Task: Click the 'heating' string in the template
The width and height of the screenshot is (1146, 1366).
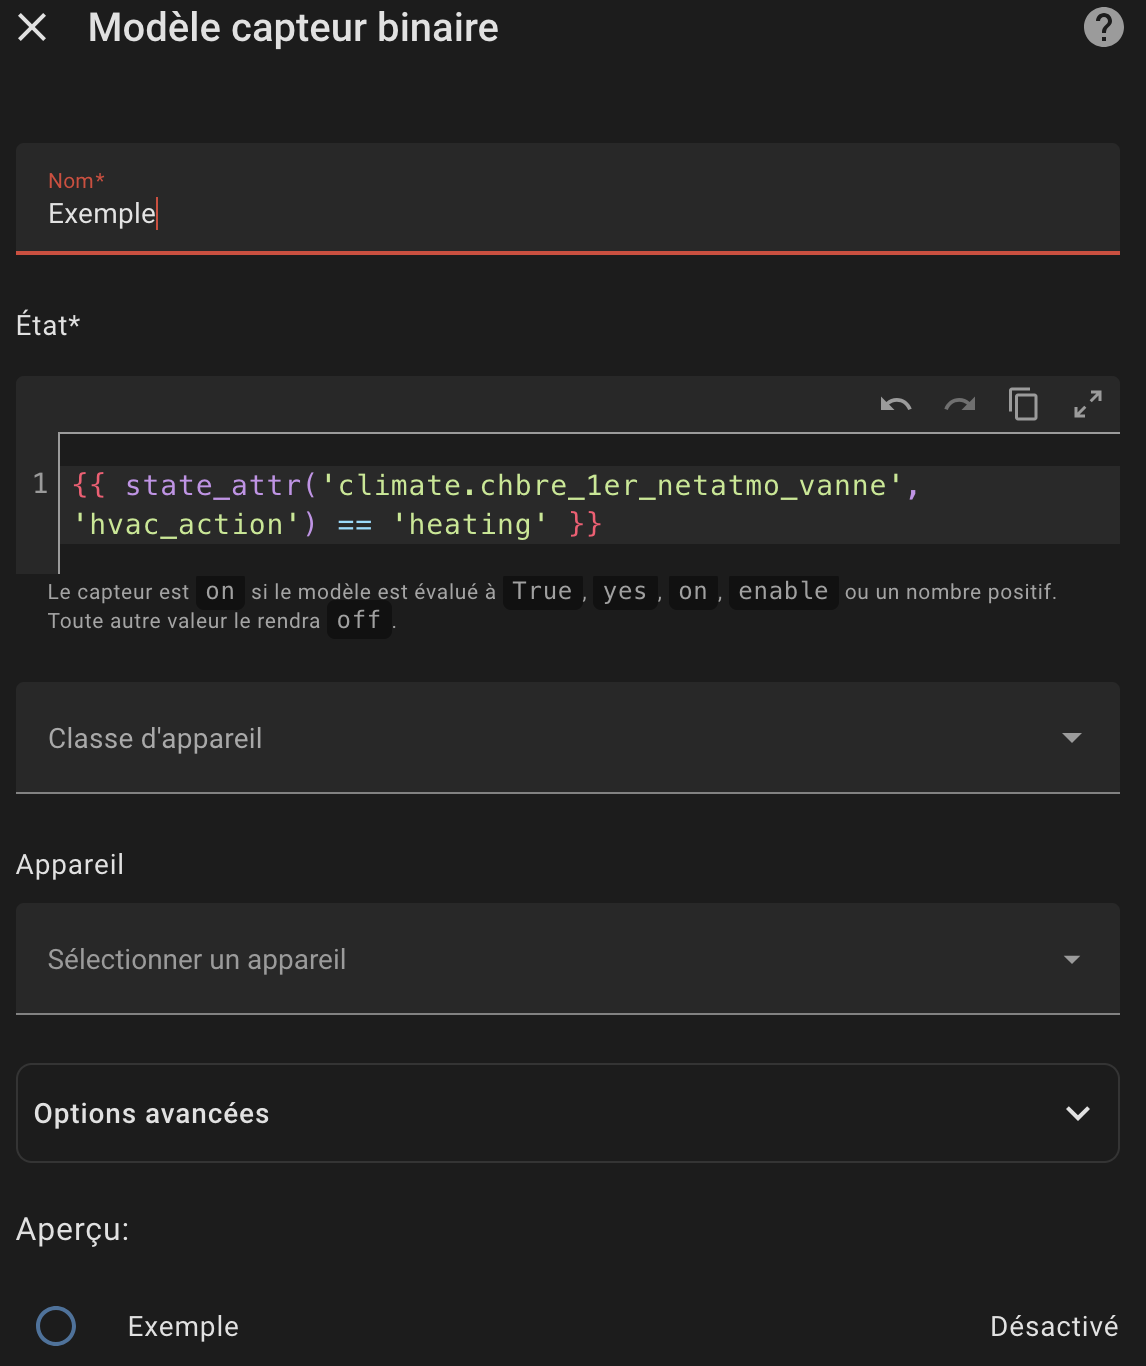Action: point(469,525)
